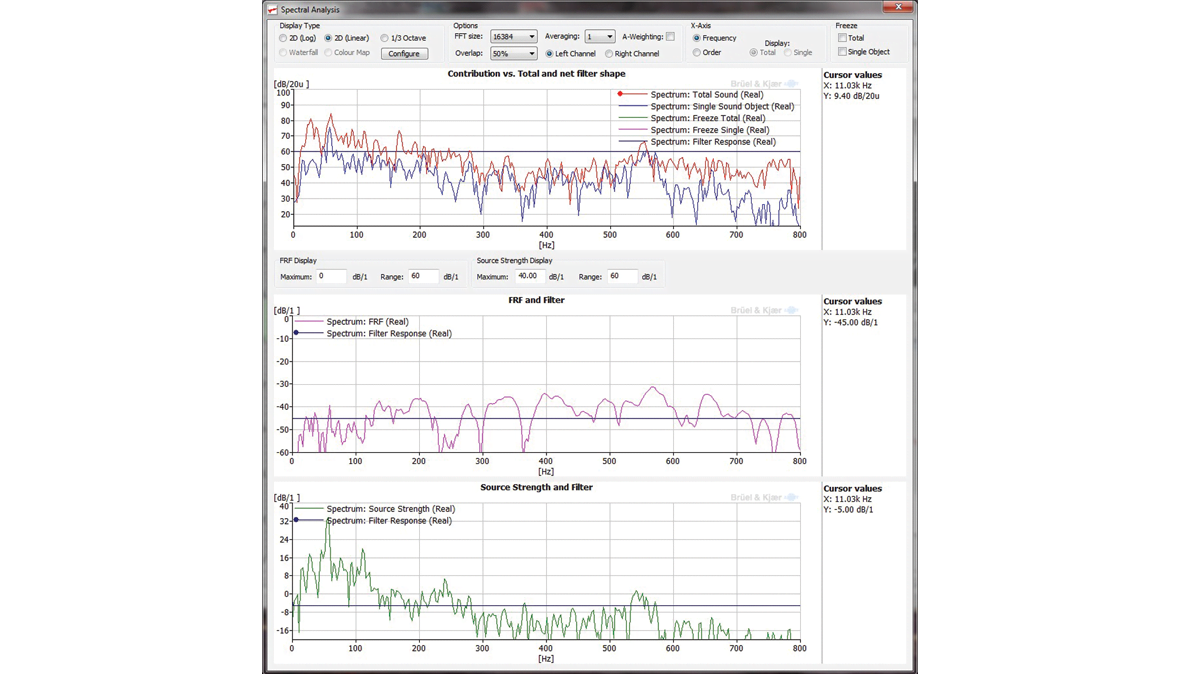Click the Brüel & Kjær logo in top chart

[764, 85]
